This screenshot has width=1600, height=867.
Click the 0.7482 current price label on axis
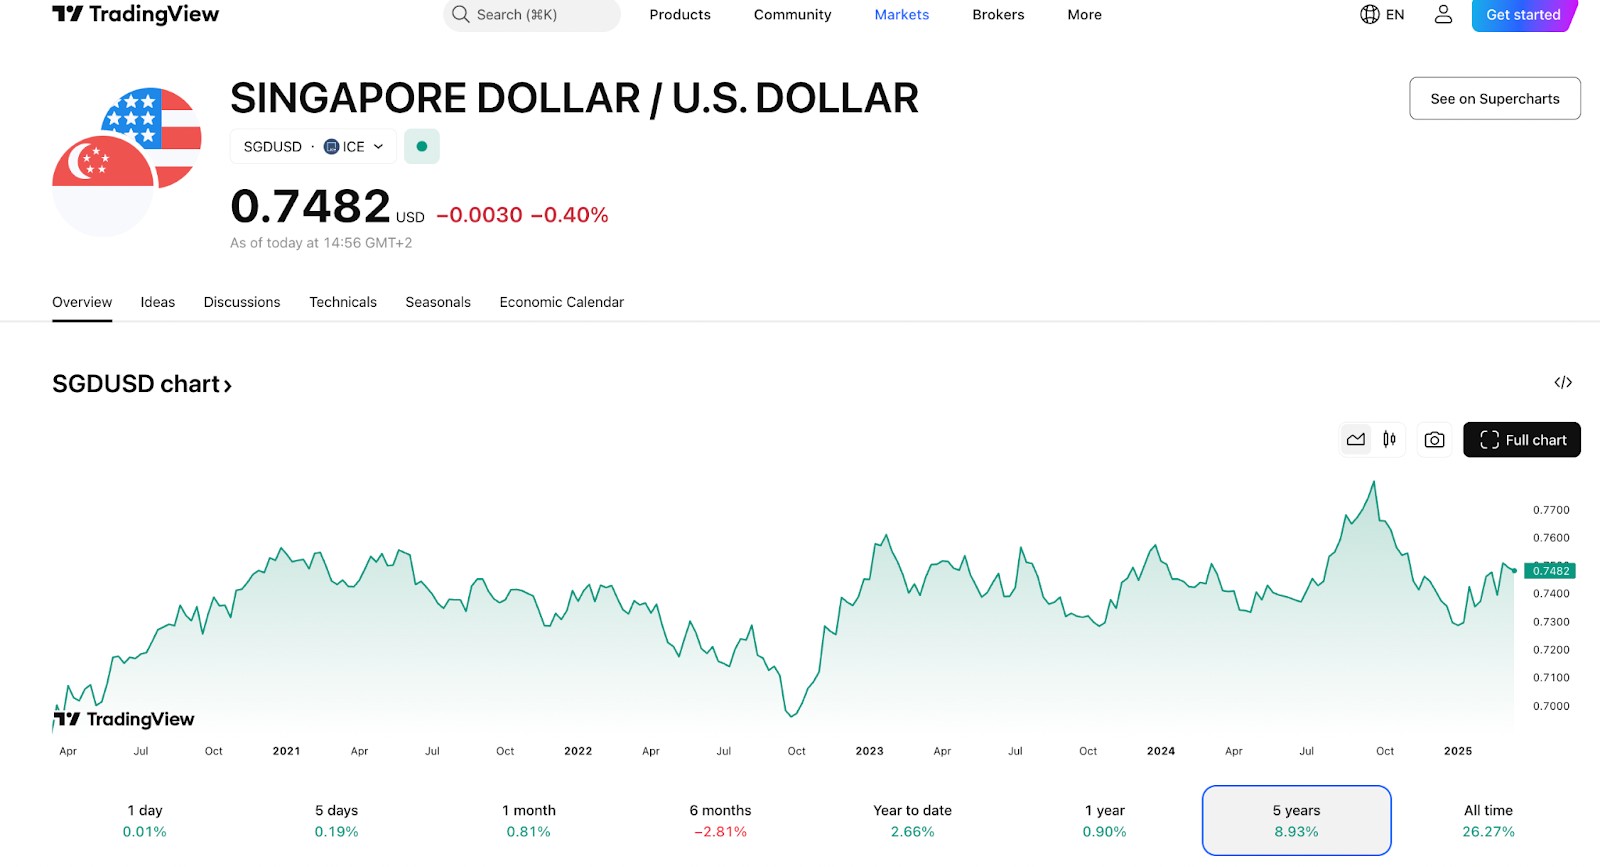[x=1550, y=571]
